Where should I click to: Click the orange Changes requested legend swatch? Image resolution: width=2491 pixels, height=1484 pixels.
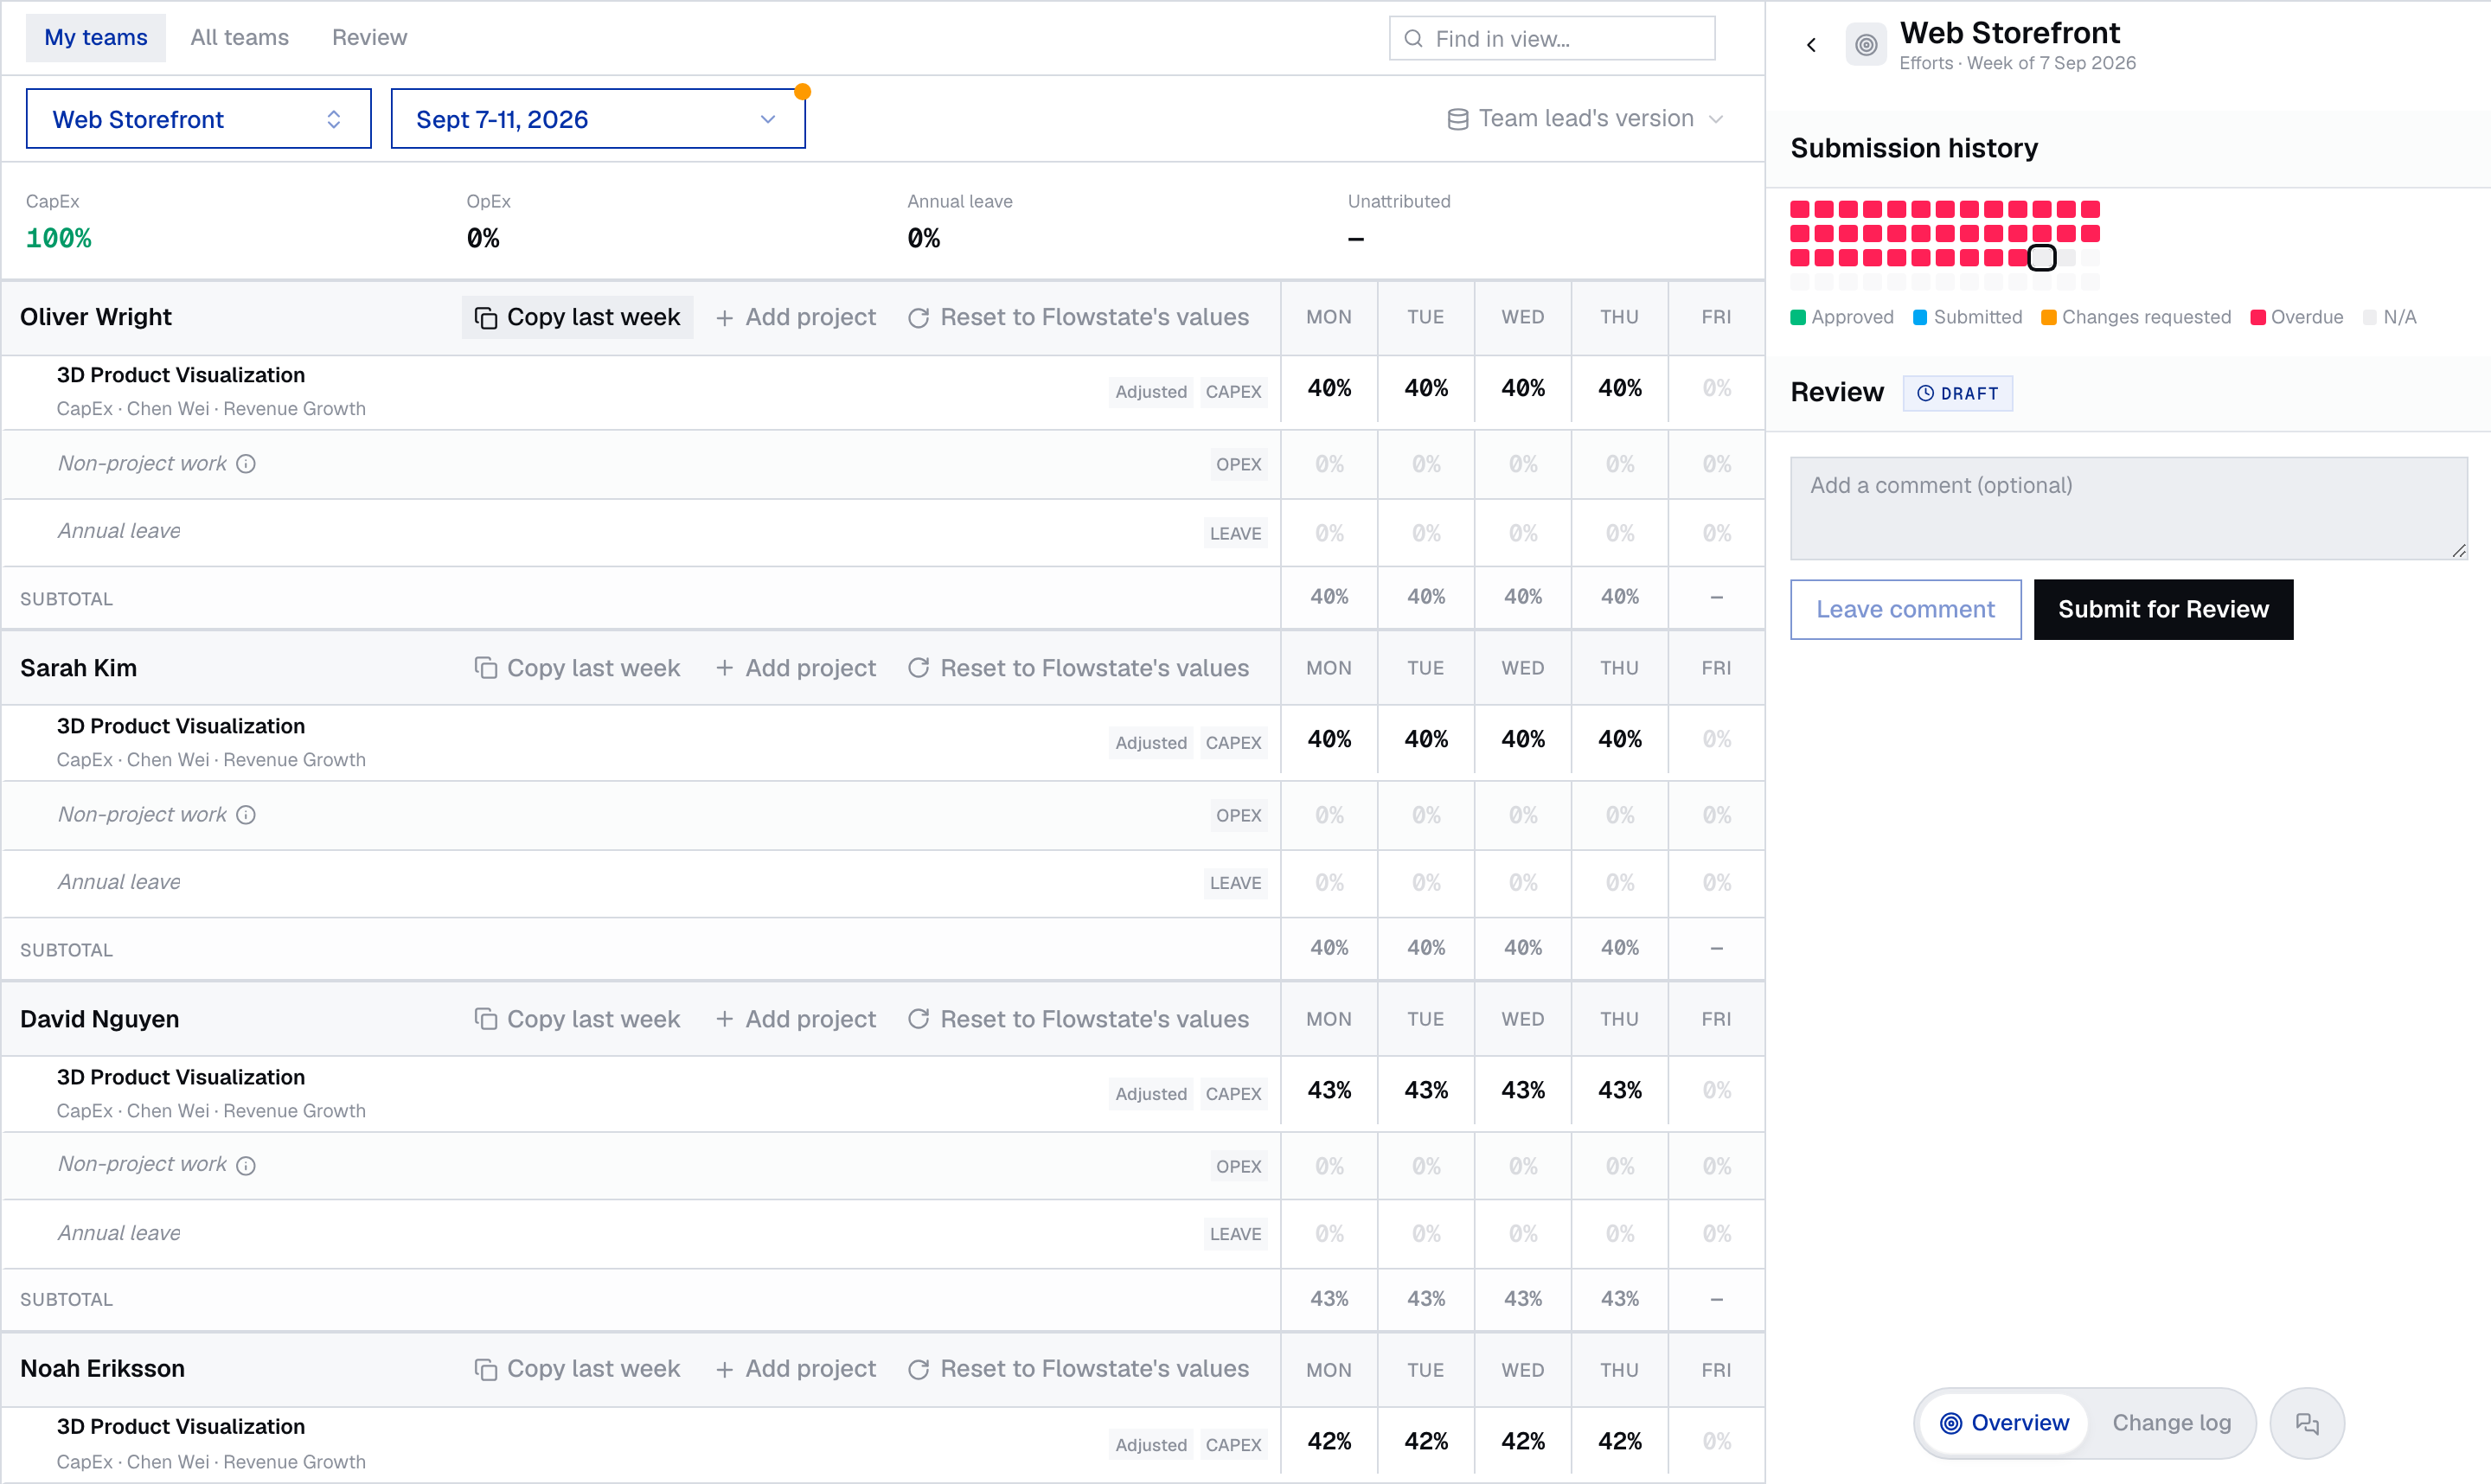(2048, 318)
